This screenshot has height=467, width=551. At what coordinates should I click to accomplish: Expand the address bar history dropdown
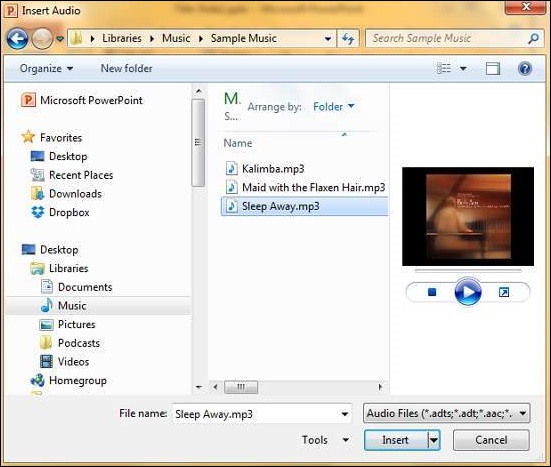pyautogui.click(x=328, y=39)
